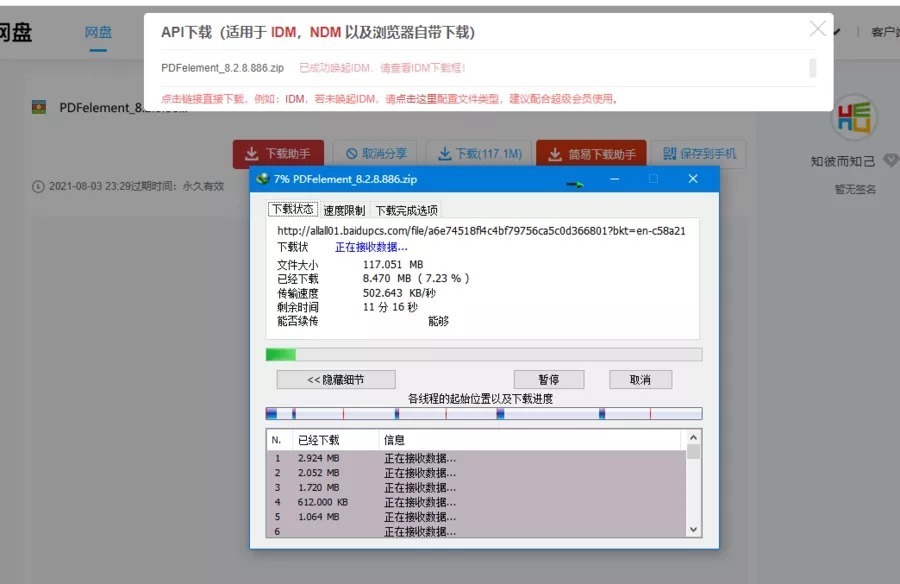900x584 pixels.
Task: Close the API下载 popup with X icon
Action: (817, 29)
